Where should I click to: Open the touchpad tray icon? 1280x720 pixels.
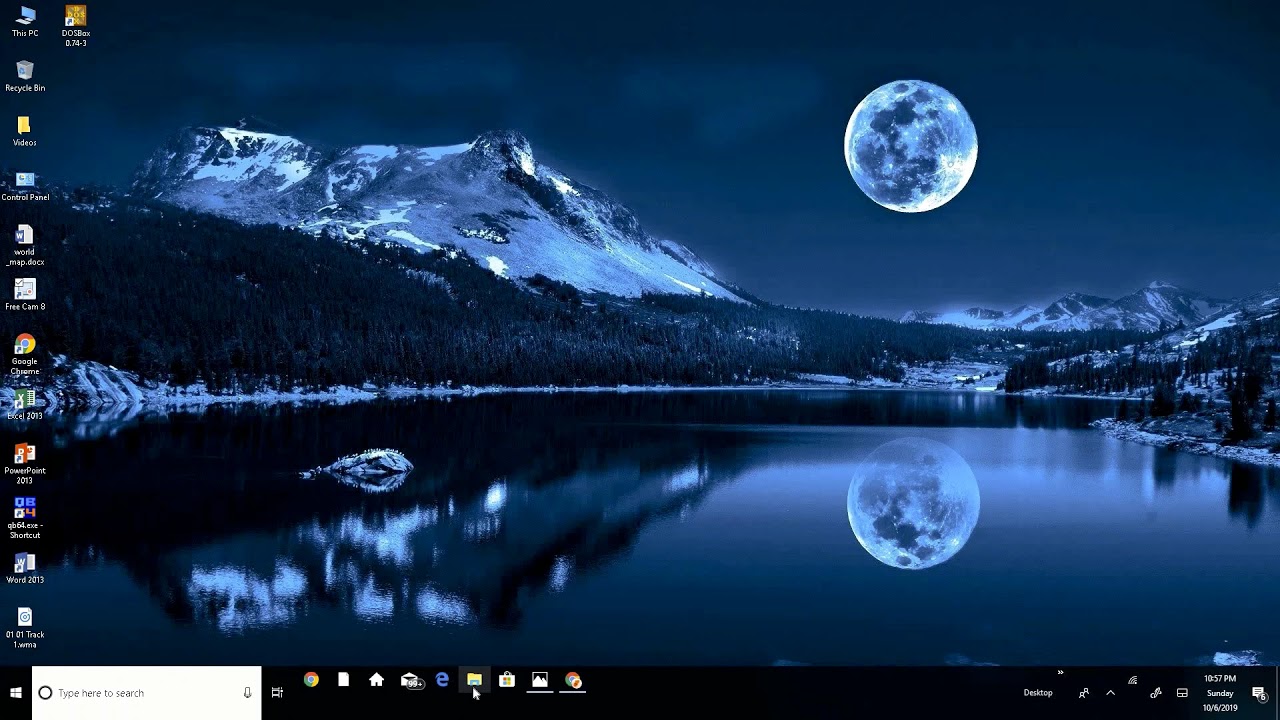click(1182, 693)
